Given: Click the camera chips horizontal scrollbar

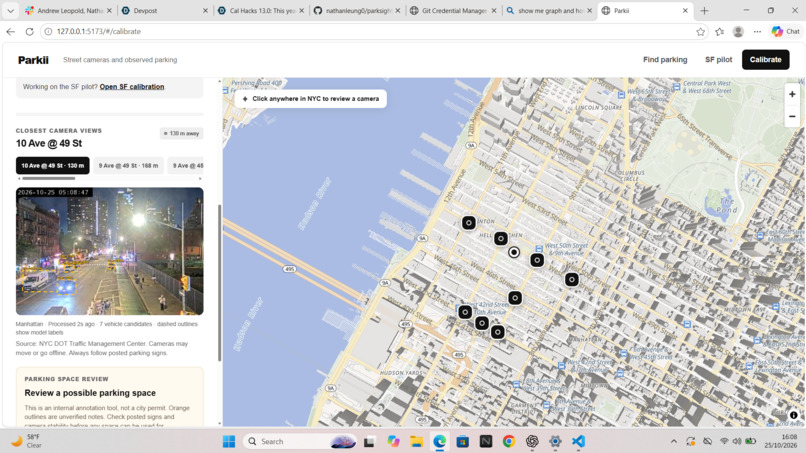Looking at the screenshot, I should [49, 178].
